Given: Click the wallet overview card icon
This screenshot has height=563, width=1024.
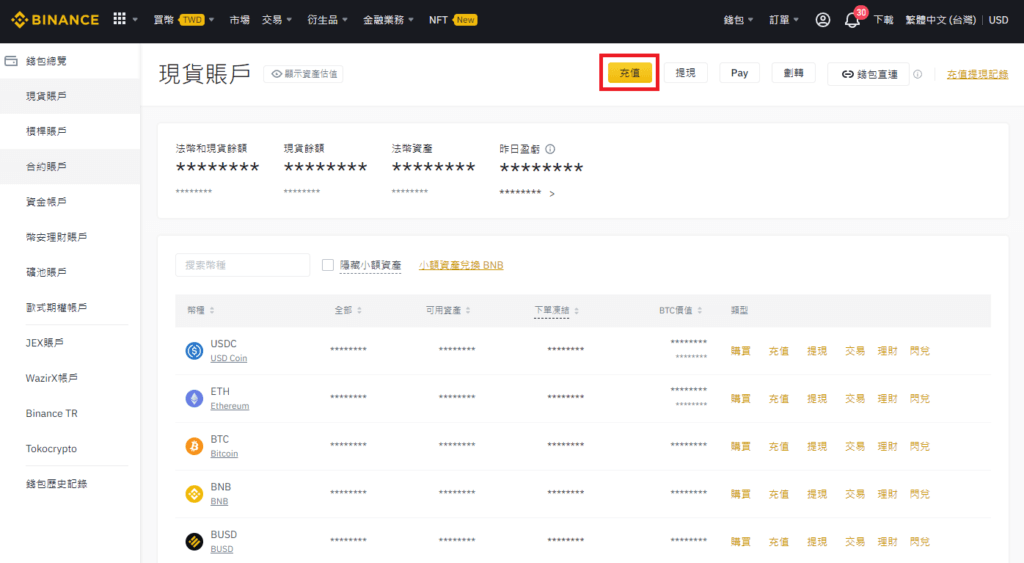Looking at the screenshot, I should [11, 61].
